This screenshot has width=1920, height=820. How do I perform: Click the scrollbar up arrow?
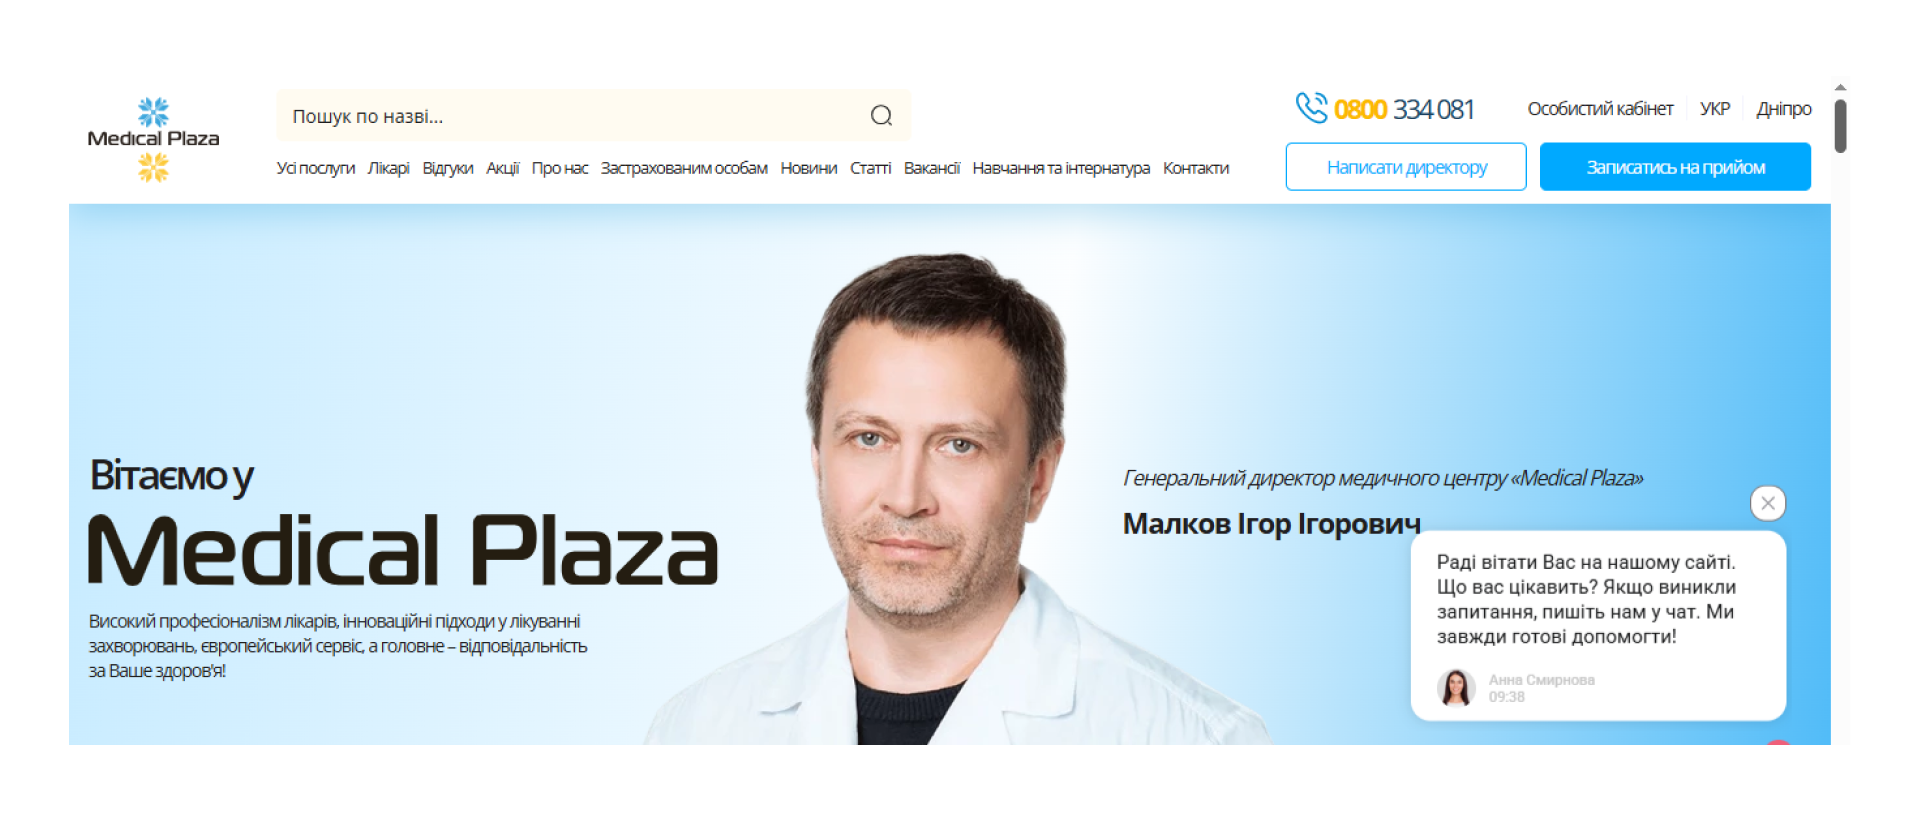tap(1840, 88)
